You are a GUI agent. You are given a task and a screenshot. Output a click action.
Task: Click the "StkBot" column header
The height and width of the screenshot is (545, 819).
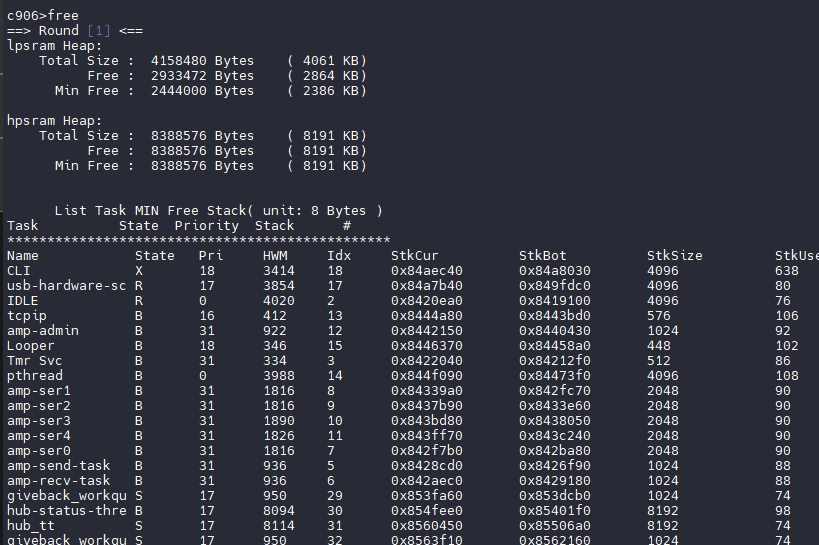[542, 256]
